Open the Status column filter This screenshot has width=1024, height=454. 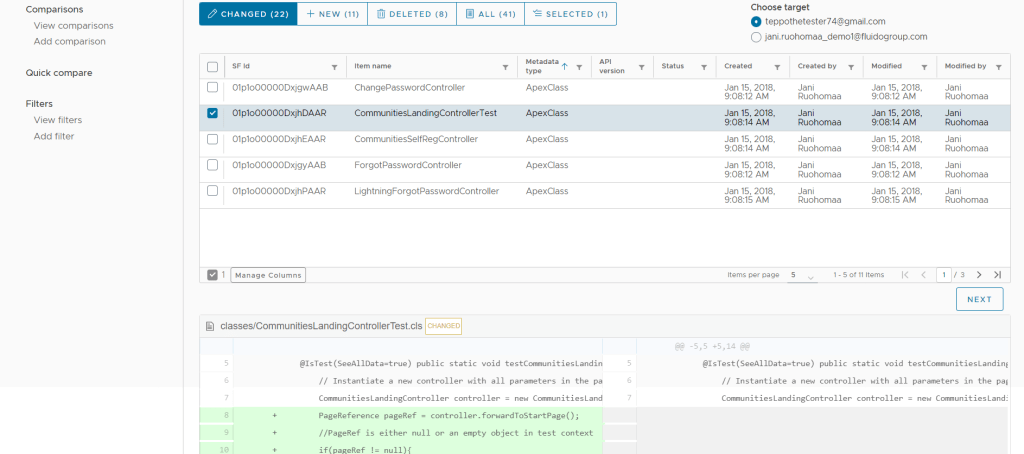point(704,67)
